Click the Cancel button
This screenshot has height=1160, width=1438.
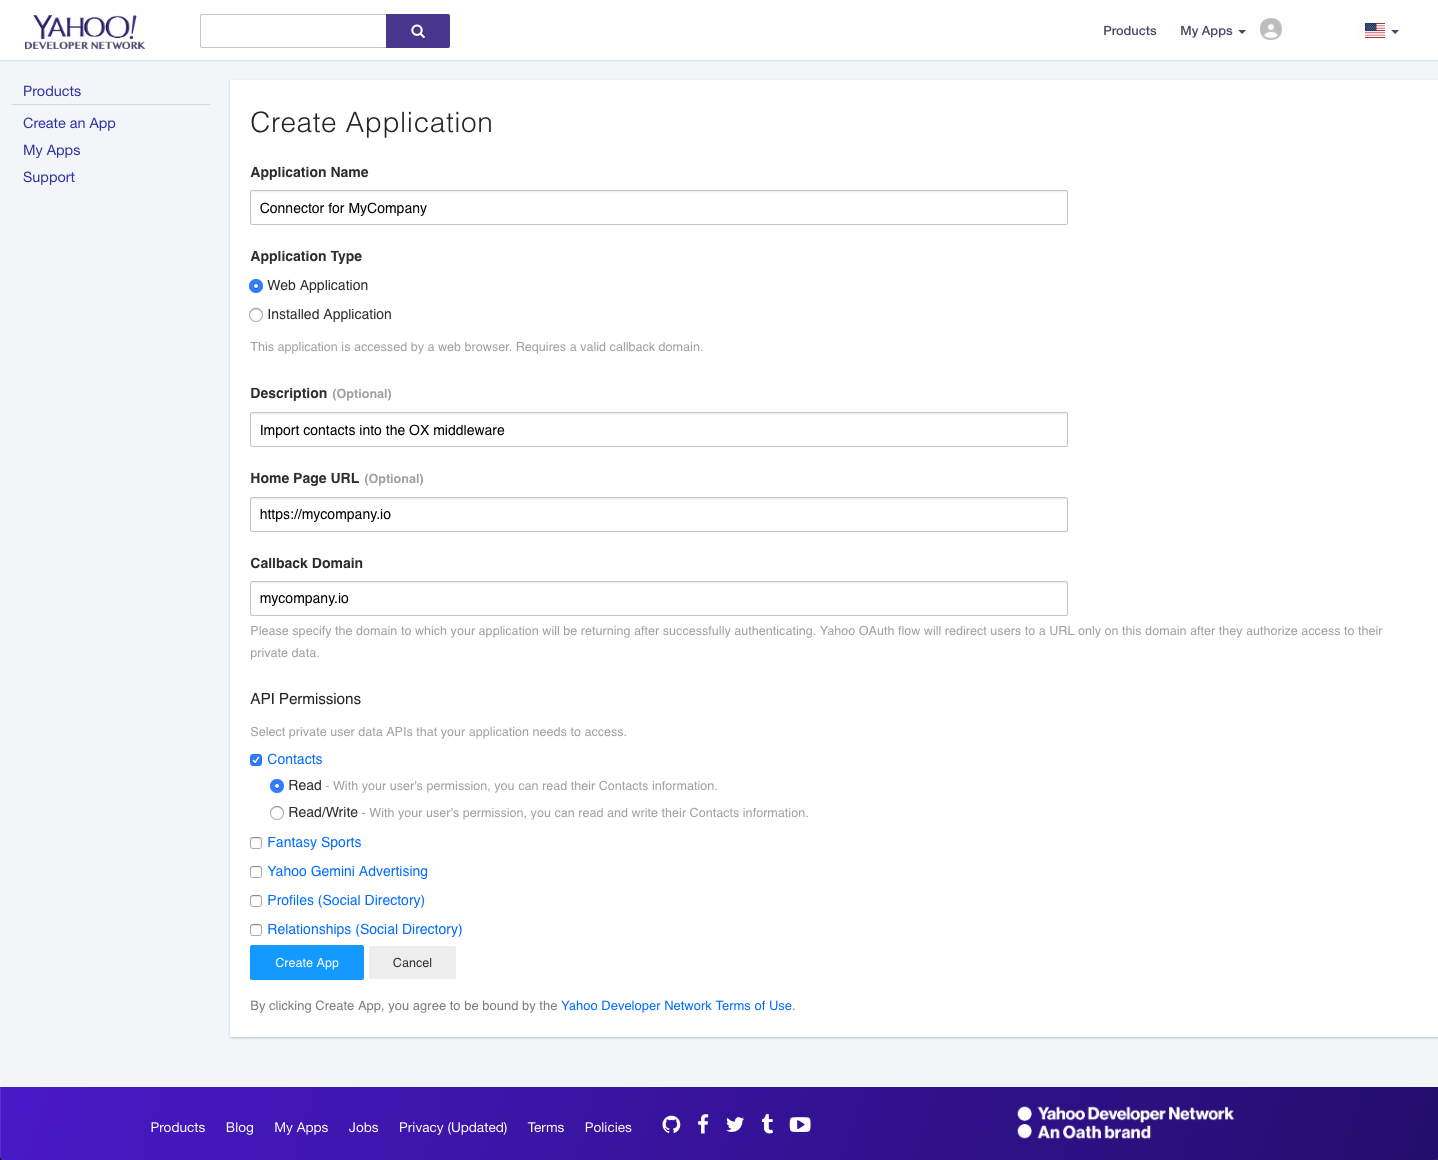tap(412, 963)
